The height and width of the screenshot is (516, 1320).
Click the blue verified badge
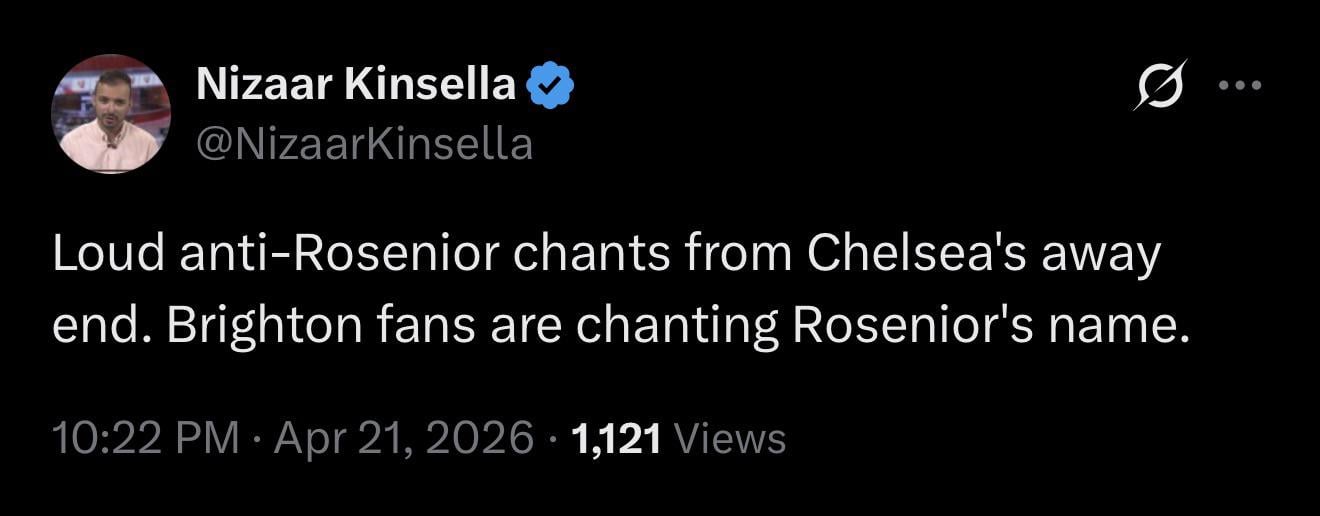550,87
